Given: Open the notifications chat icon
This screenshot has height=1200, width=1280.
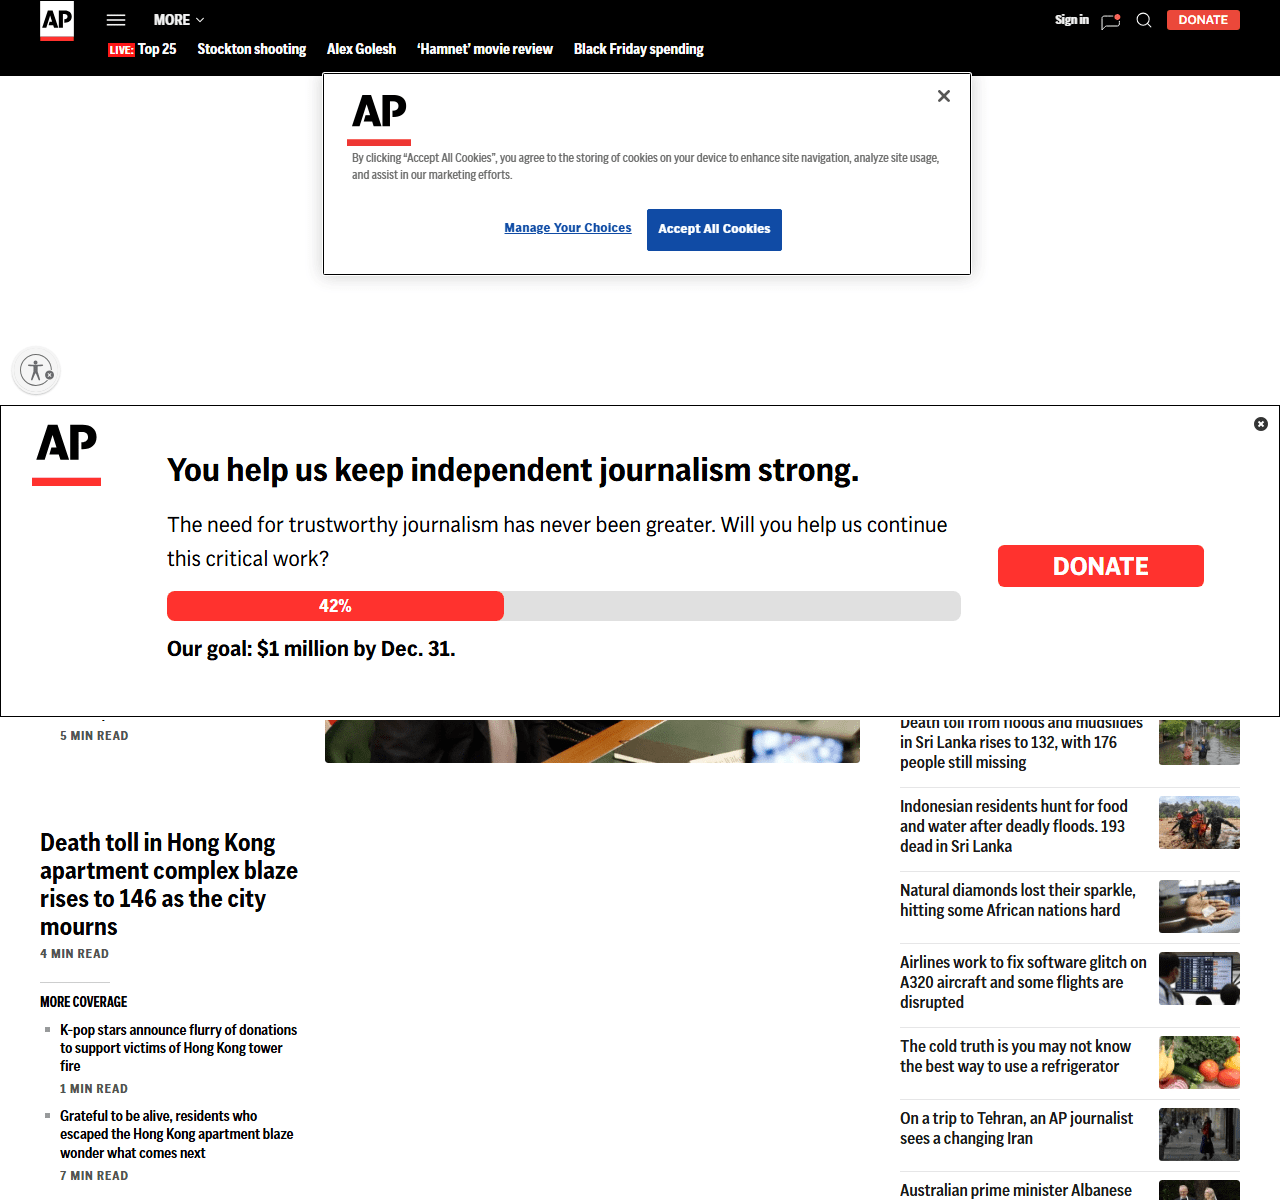Looking at the screenshot, I should [x=1110, y=21].
